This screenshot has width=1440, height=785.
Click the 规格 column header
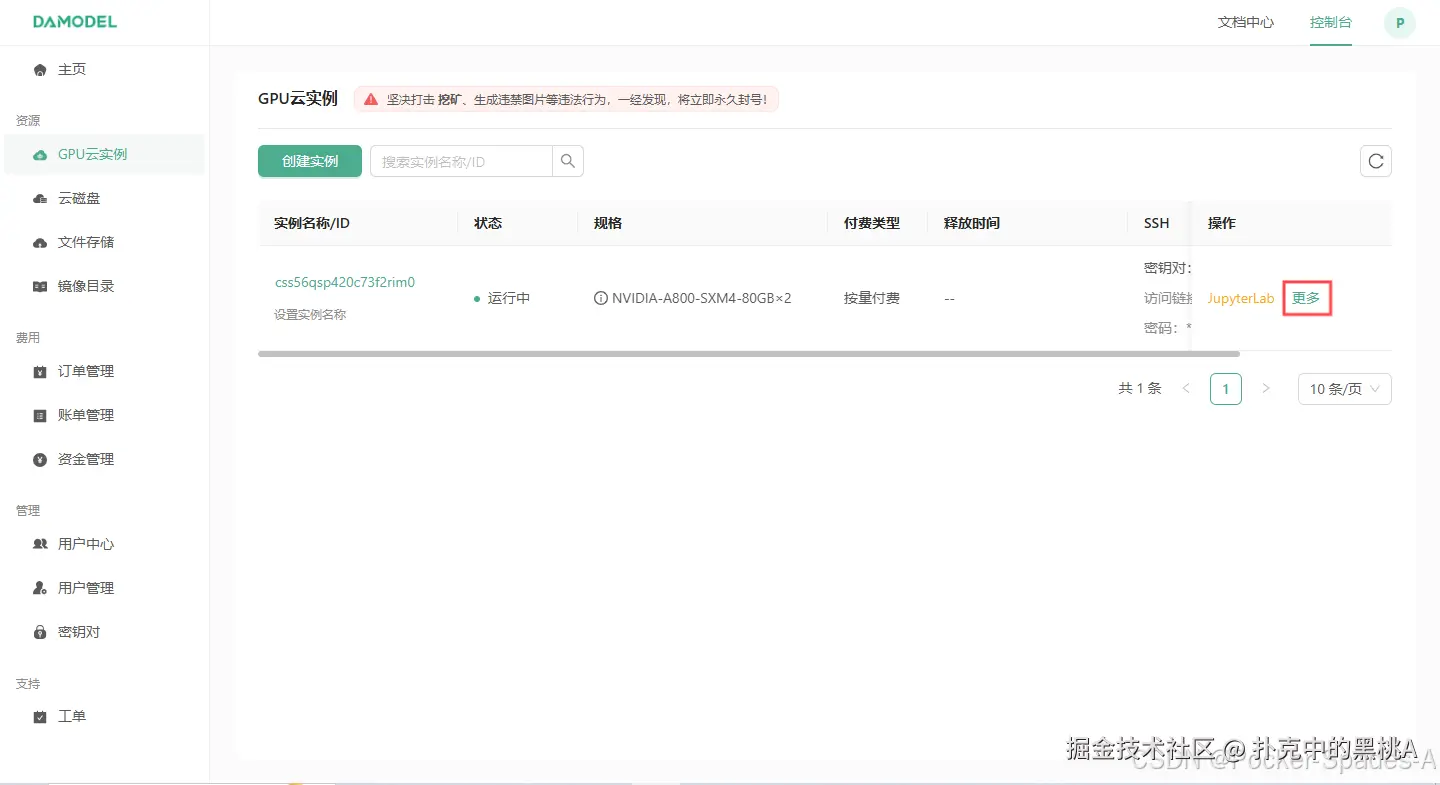(608, 223)
